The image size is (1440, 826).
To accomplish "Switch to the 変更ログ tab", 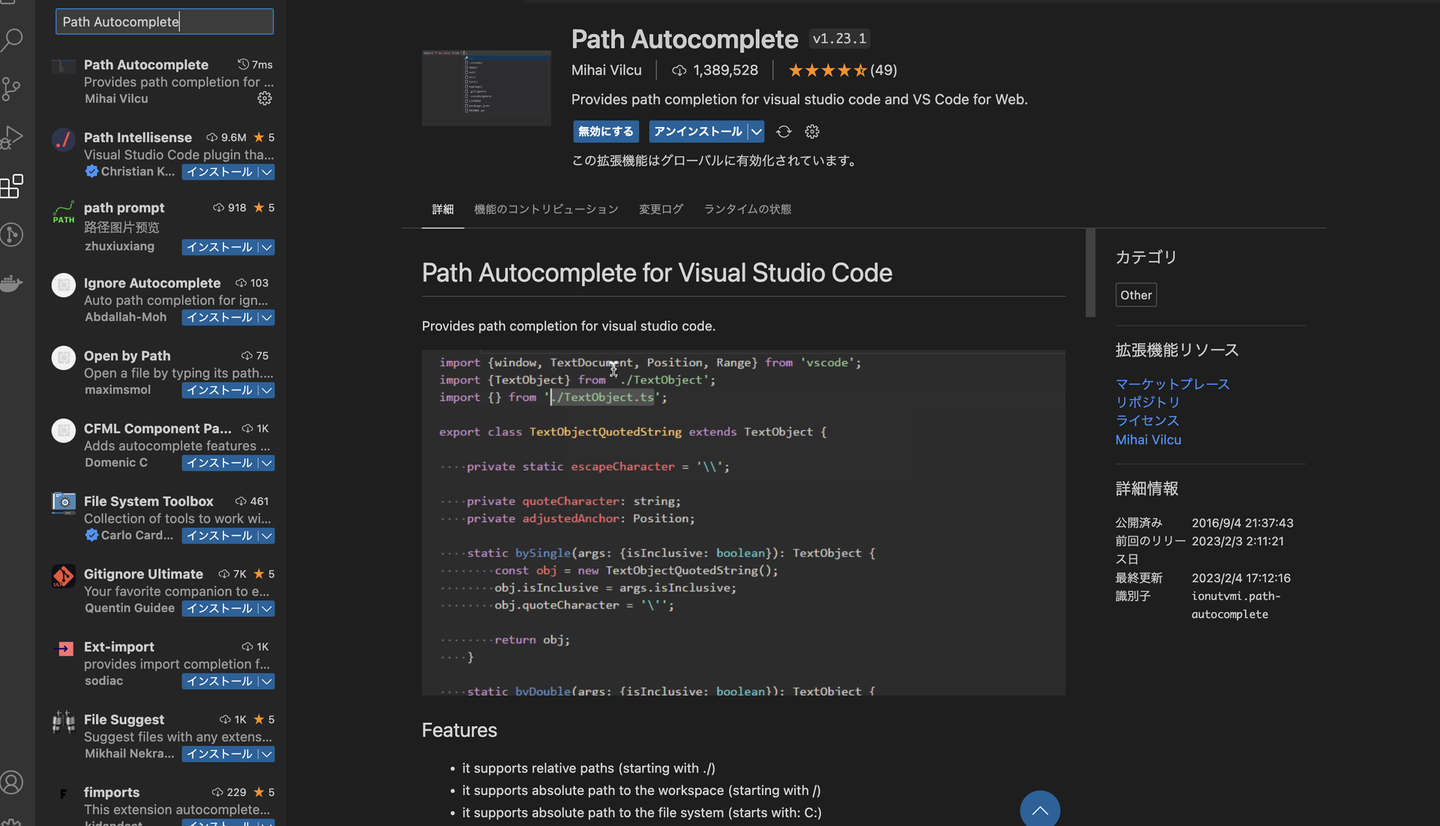I will click(x=661, y=209).
